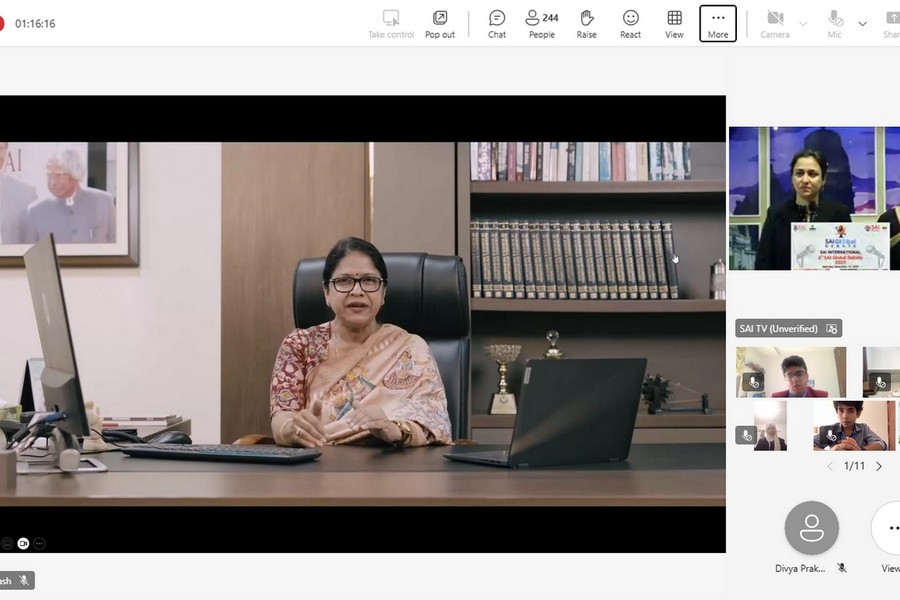The height and width of the screenshot is (600, 900).
Task: Click the camera icon in shared video
Action: coord(23,543)
